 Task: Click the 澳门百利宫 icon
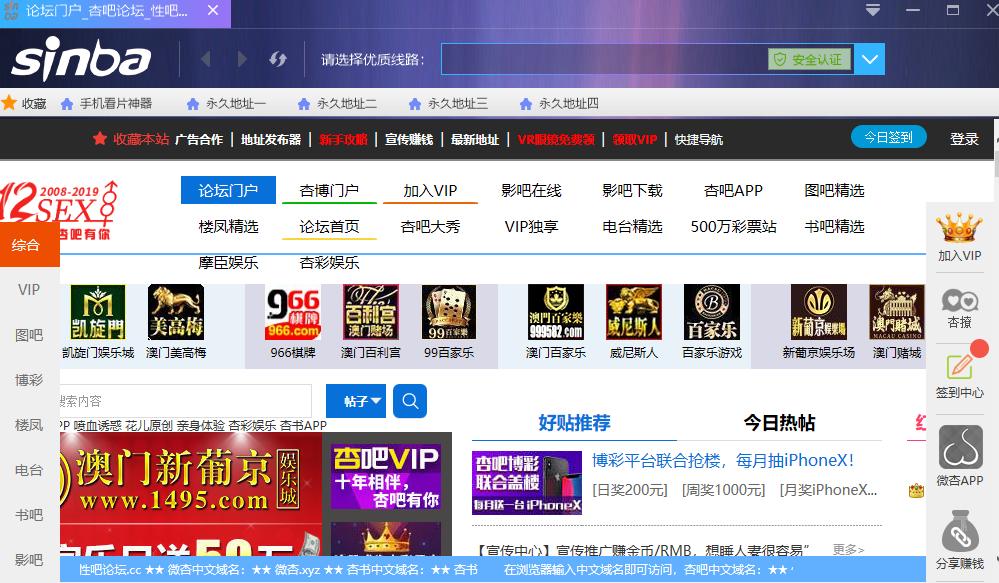pyautogui.click(x=371, y=312)
